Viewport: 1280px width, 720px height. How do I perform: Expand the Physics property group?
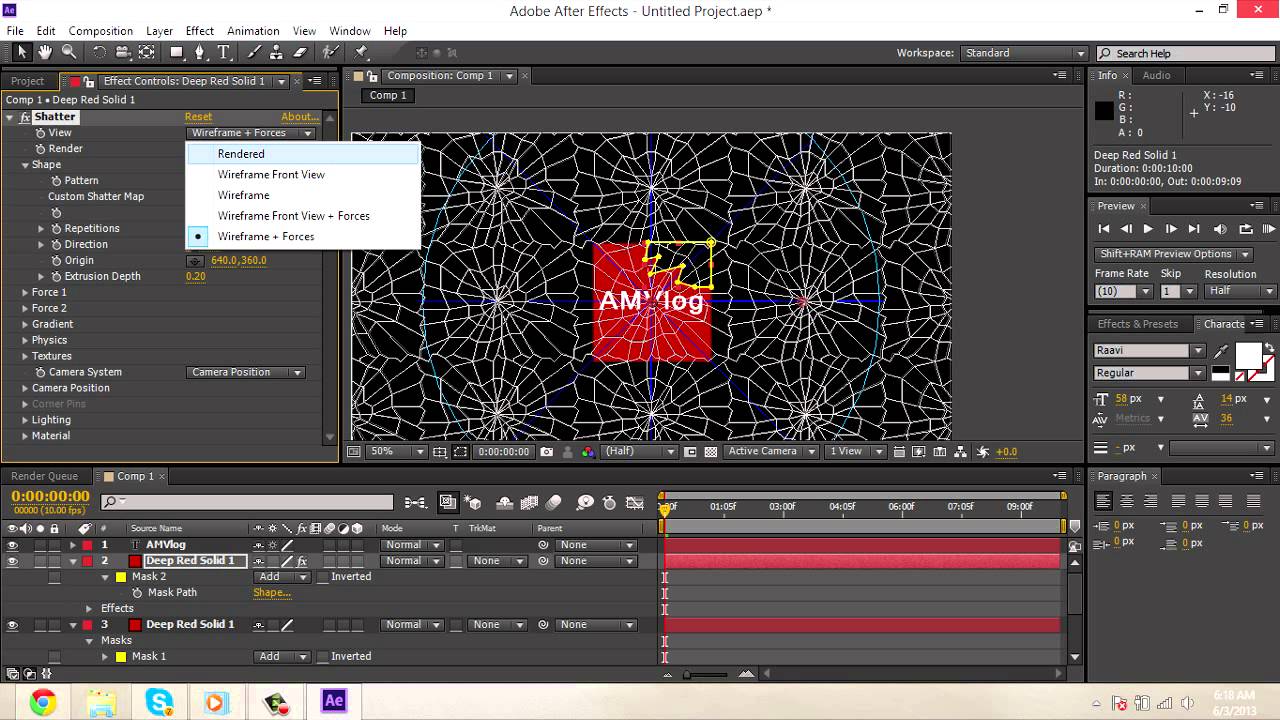point(25,341)
